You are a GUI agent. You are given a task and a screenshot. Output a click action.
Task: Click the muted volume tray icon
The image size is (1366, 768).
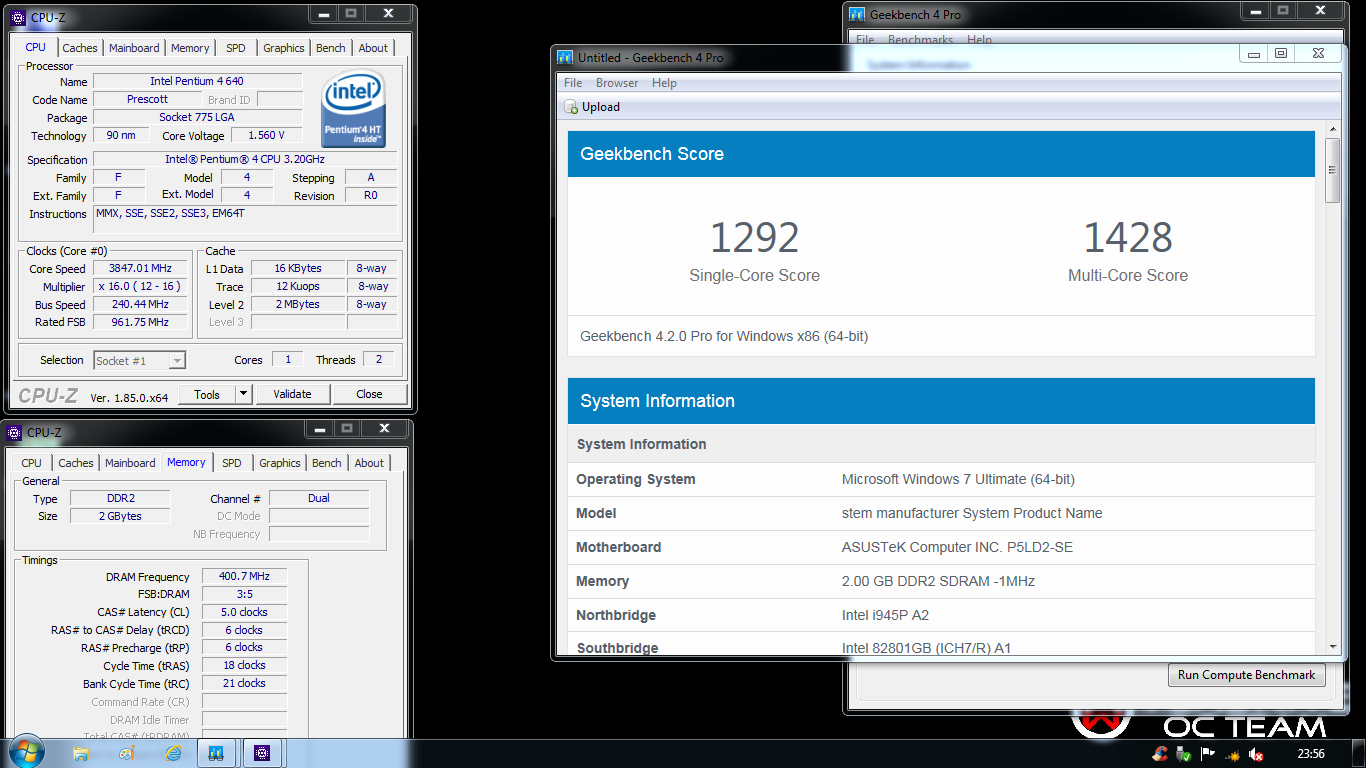click(1256, 754)
